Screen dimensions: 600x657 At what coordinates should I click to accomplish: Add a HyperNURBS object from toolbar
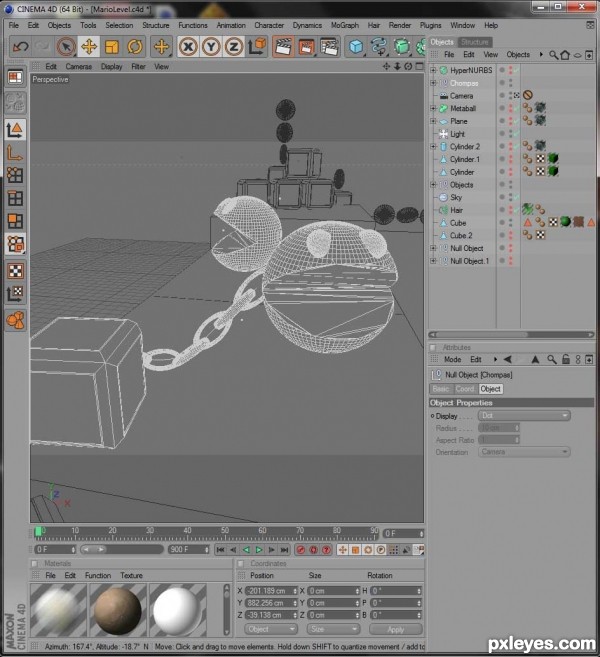402,47
